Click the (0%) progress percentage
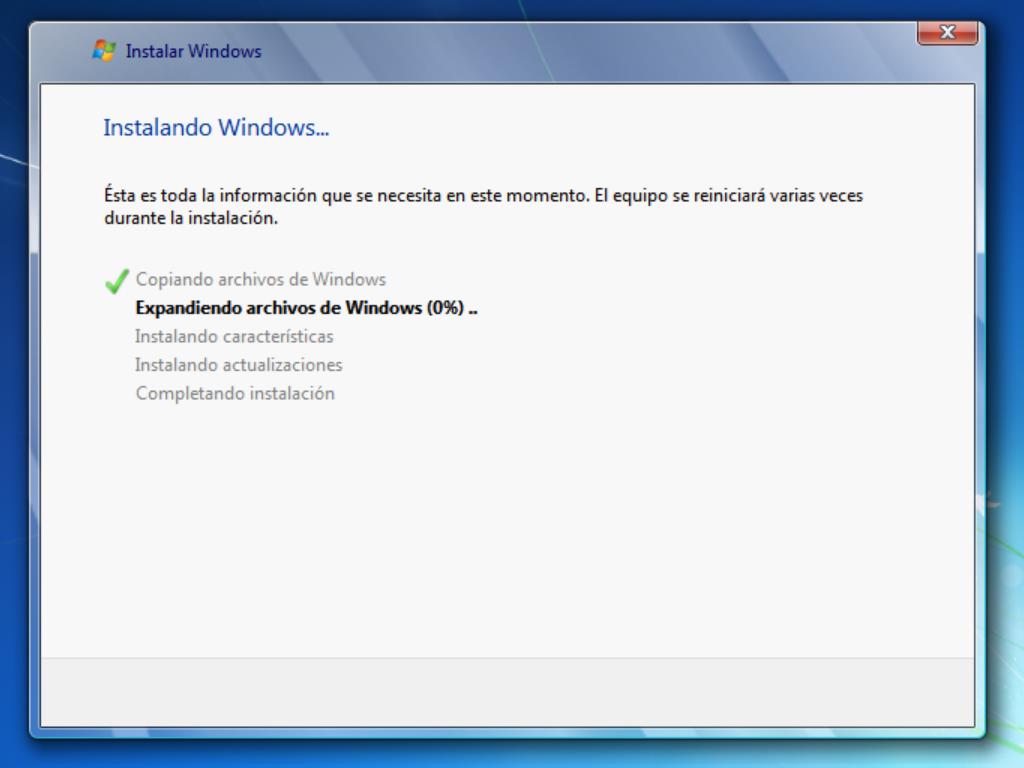 [445, 308]
